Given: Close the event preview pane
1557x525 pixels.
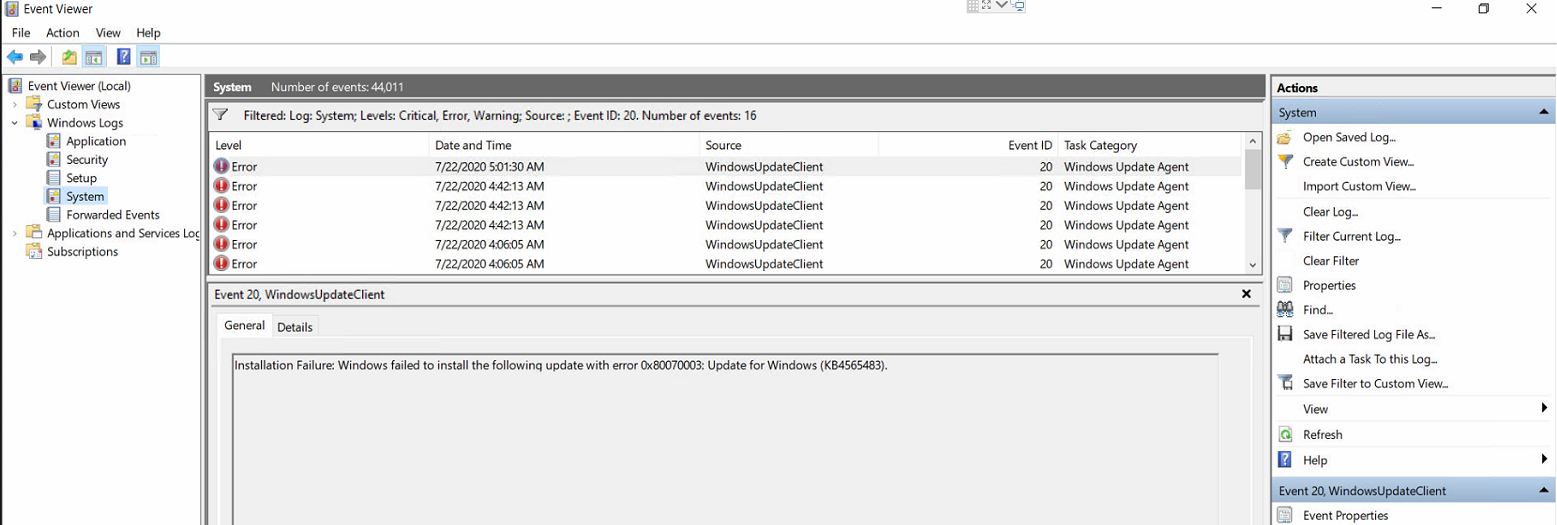Looking at the screenshot, I should 1246,295.
